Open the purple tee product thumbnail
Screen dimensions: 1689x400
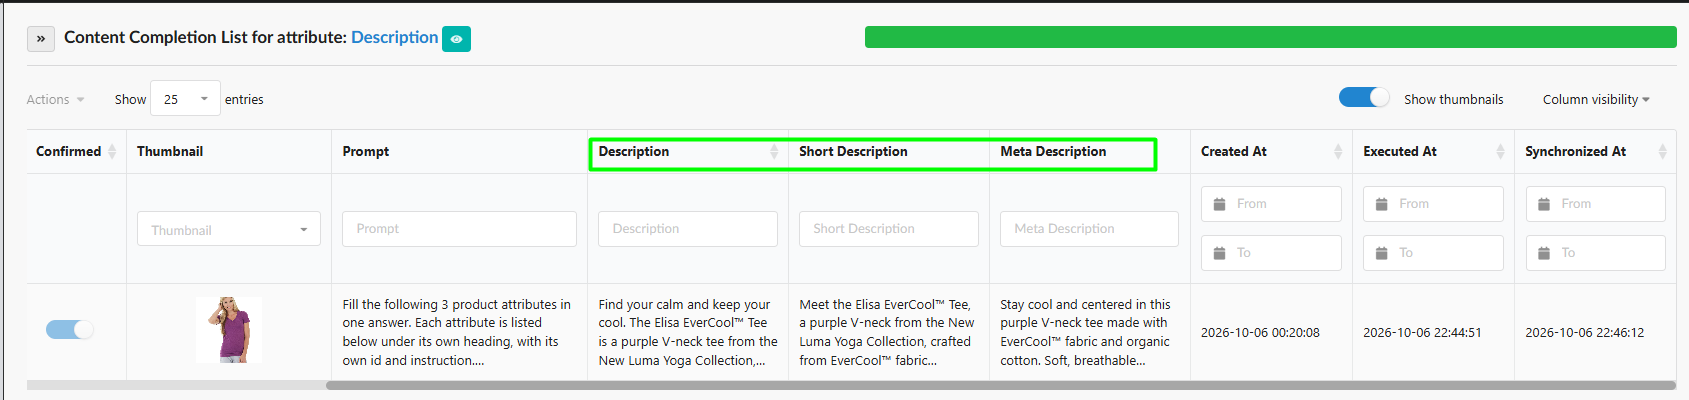(229, 329)
